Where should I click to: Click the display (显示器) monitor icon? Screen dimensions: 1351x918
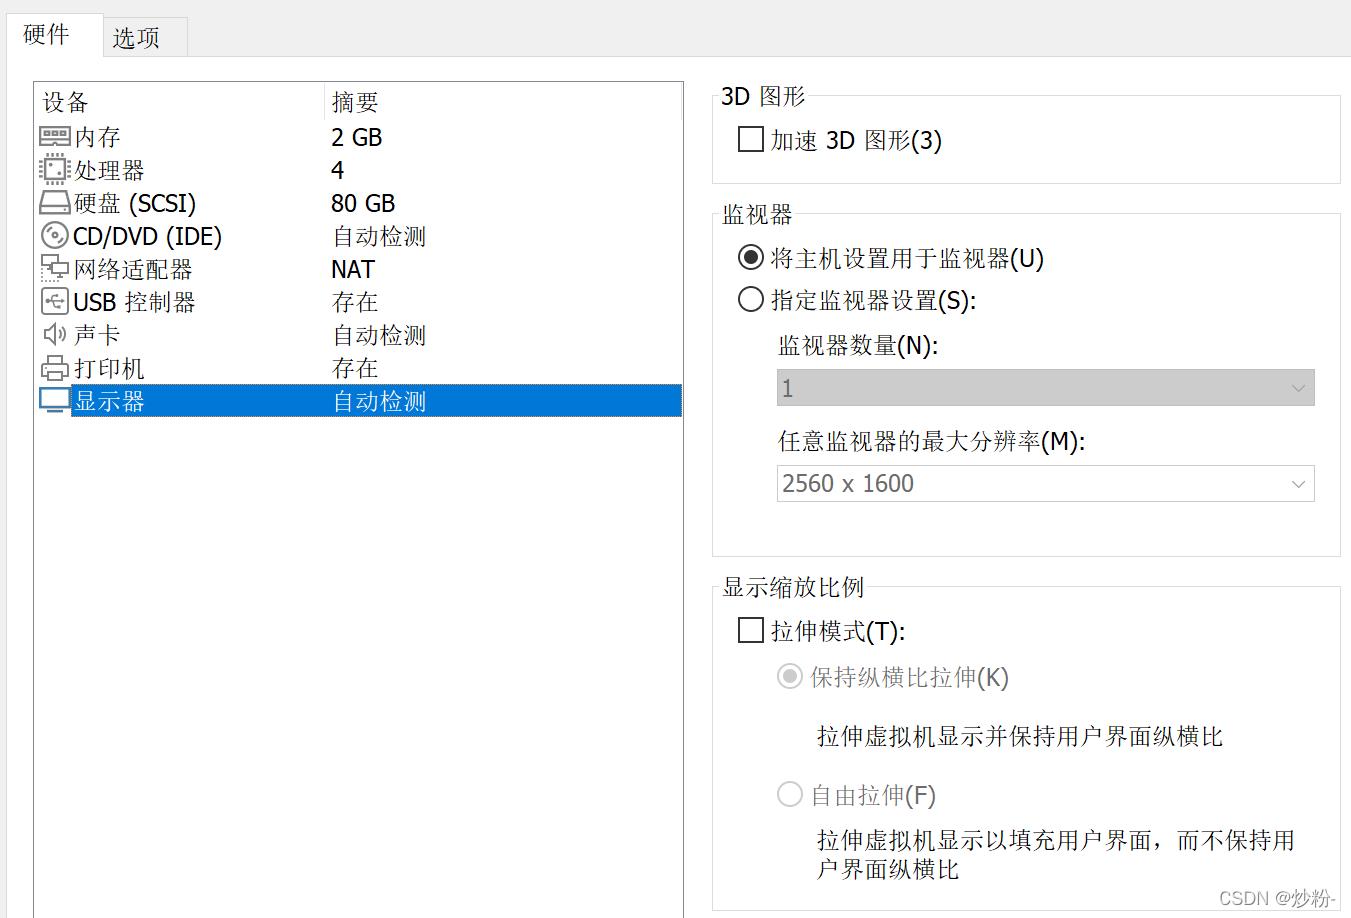coord(54,400)
